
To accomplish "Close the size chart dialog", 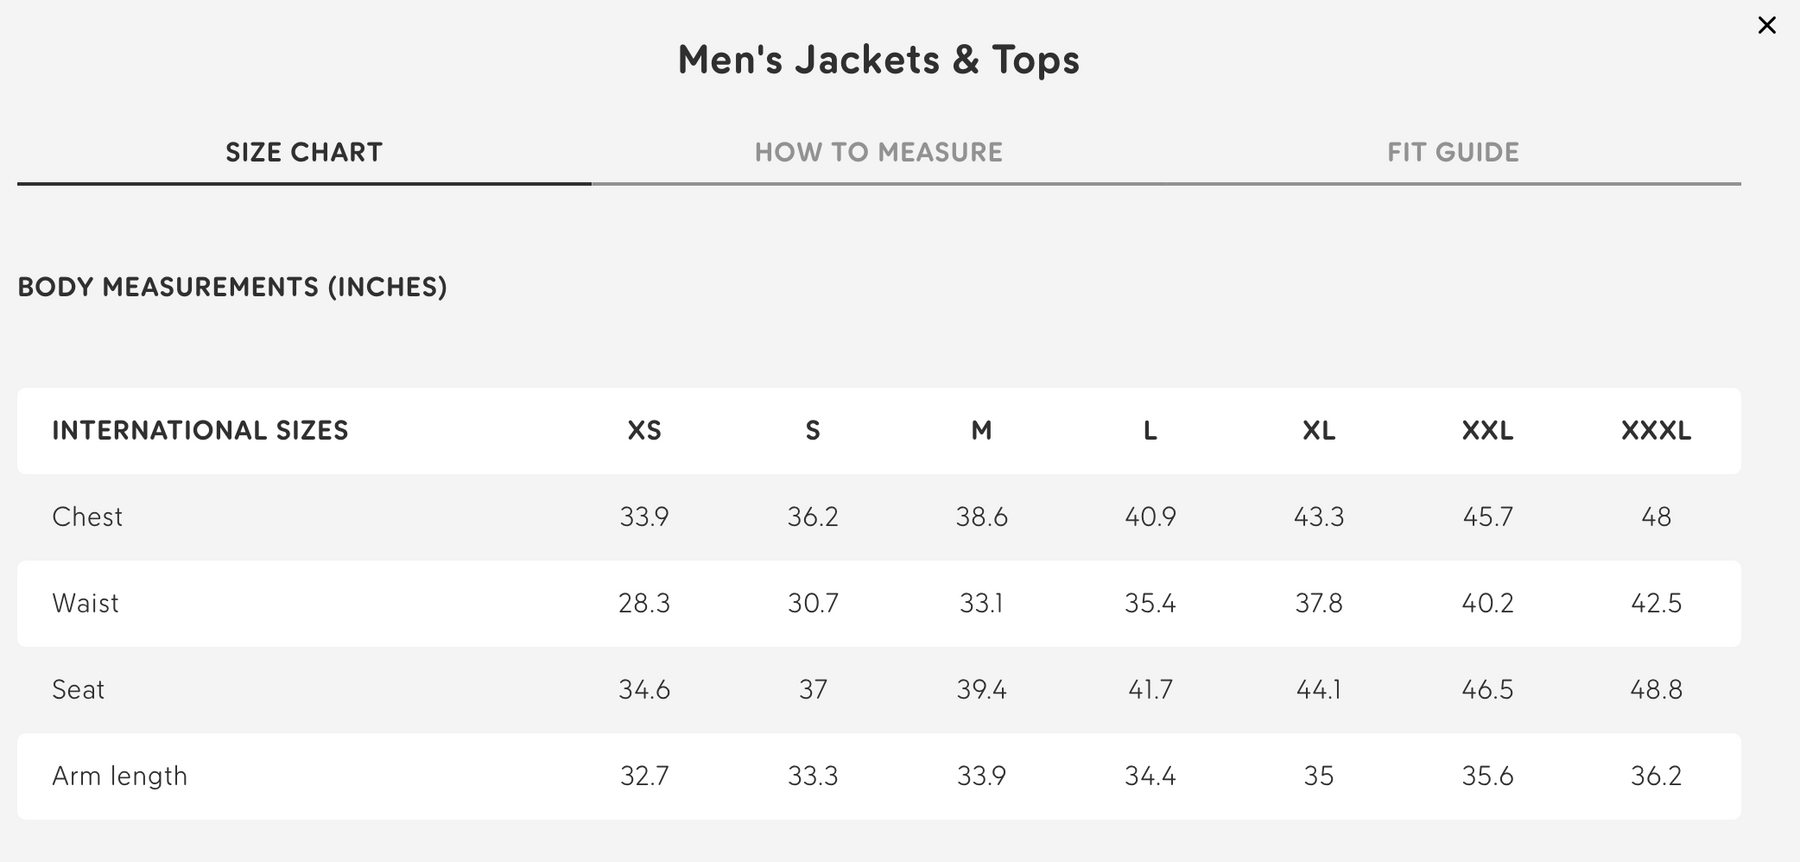I will [1766, 26].
